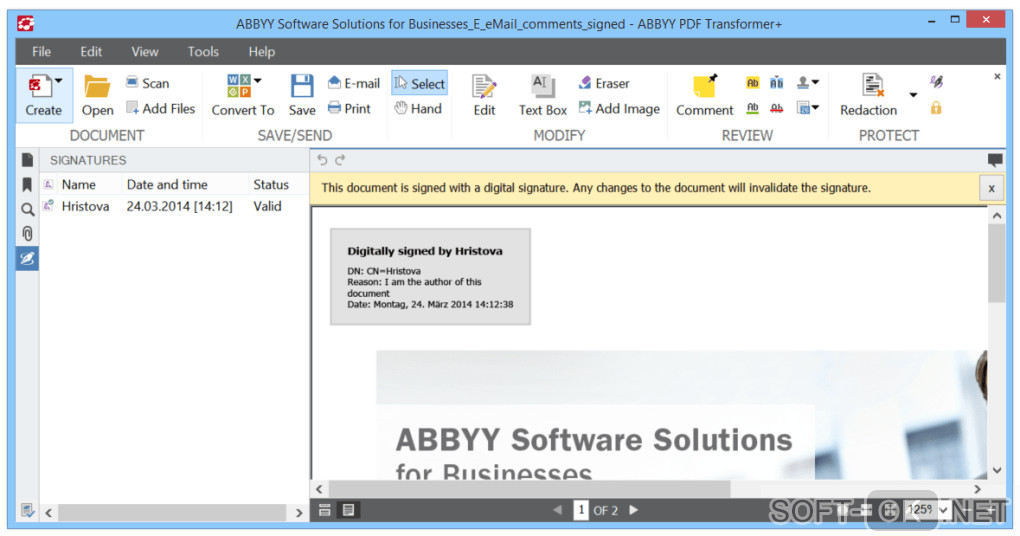This screenshot has height=536, width=1020.
Task: Select the Hristova signature row
Action: pos(174,206)
